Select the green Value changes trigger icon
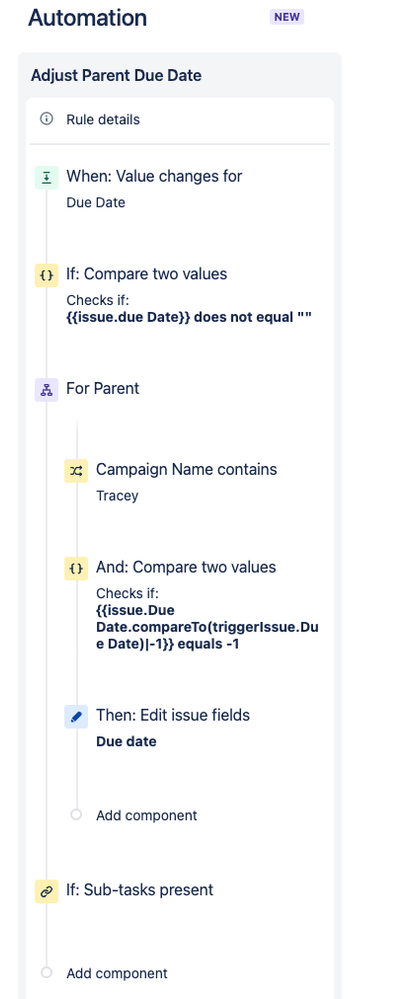This screenshot has width=411, height=999. coord(47,178)
